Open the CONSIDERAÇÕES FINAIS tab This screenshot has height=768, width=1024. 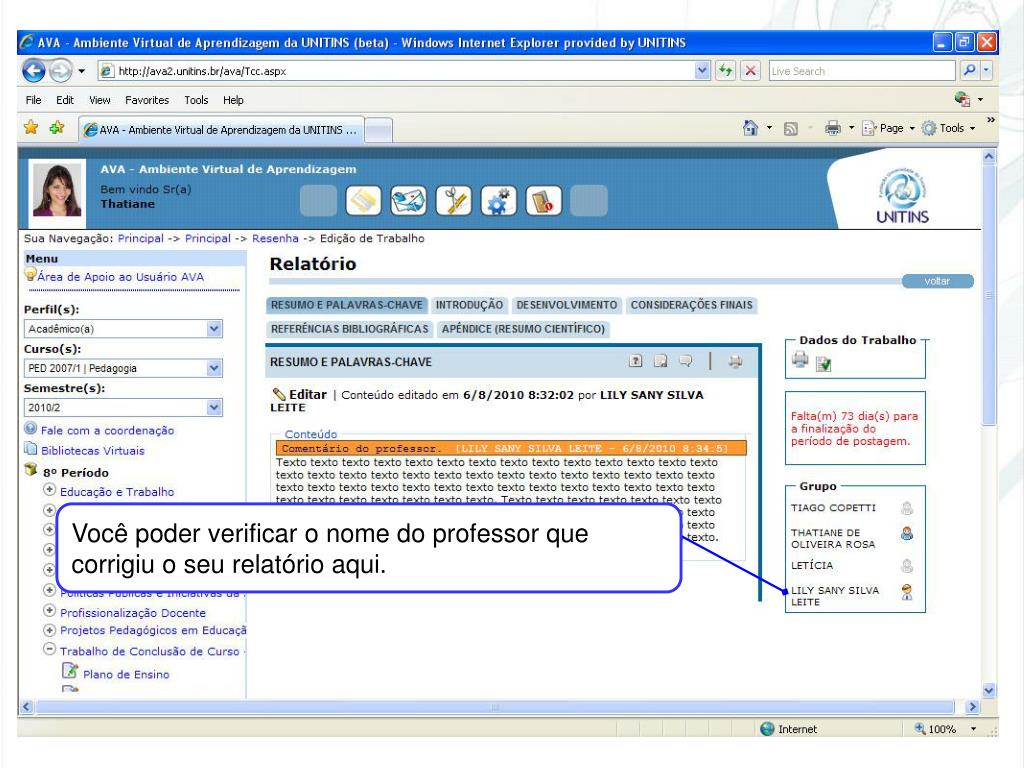click(x=692, y=305)
